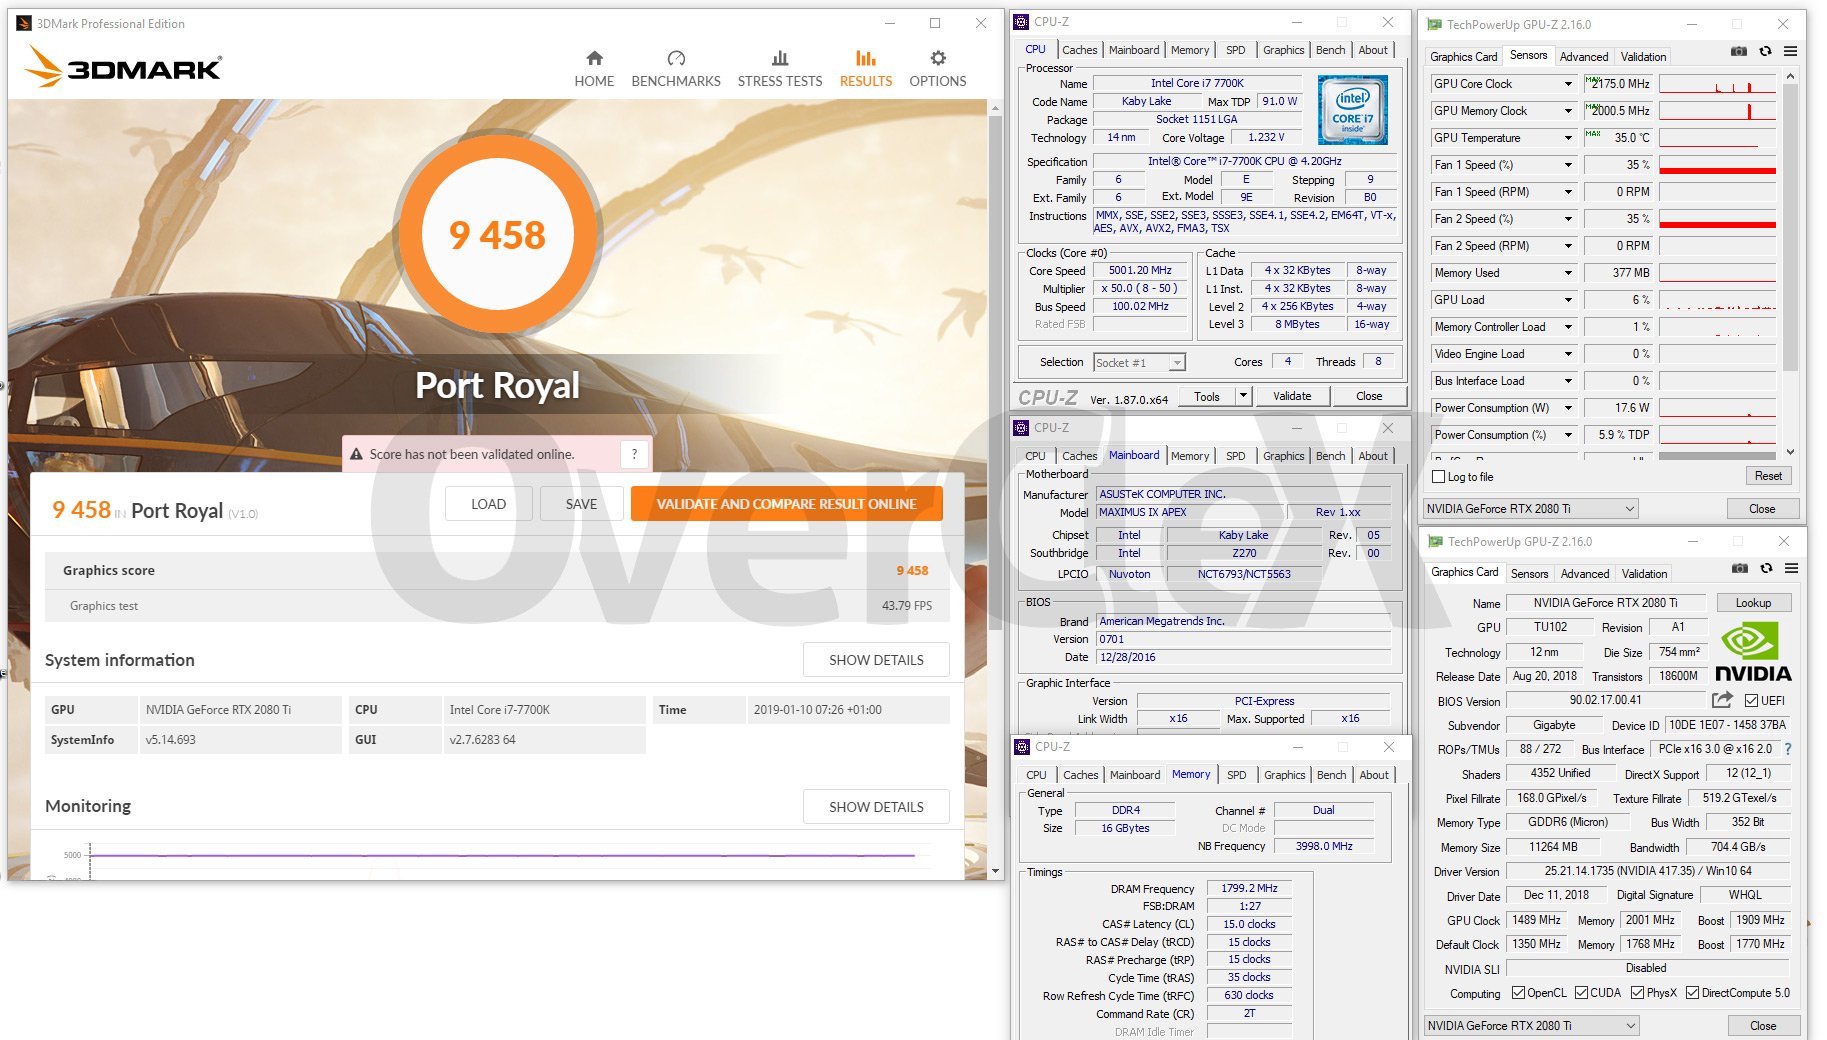Screen dimensions: 1827x1040
Task: Open the hamburger menu in GPU-Z Graphics Card window
Action: pyautogui.click(x=1791, y=568)
